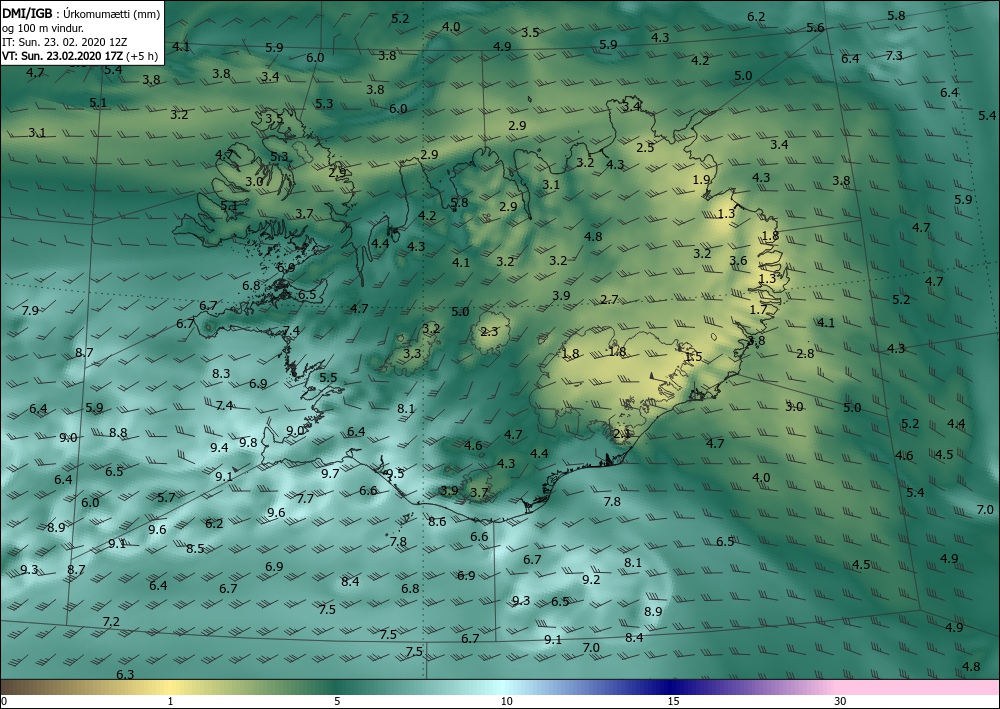Select the map value '5.5'
Image resolution: width=1000 pixels, height=709 pixels.
pyautogui.click(x=328, y=377)
